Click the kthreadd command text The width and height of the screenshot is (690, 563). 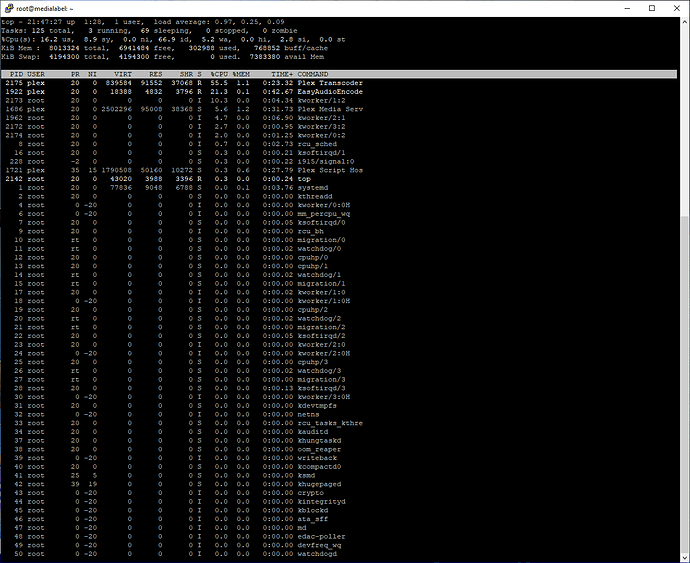[x=315, y=196]
